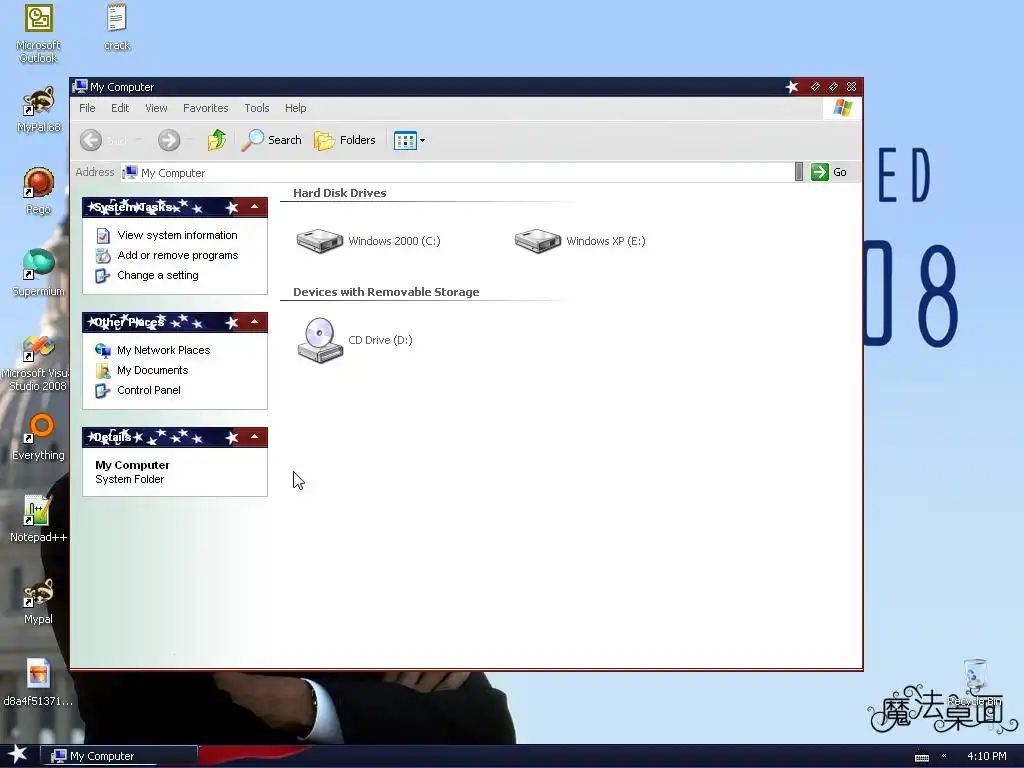This screenshot has height=768, width=1024.
Task: Open the Search pane
Action: click(x=272, y=140)
